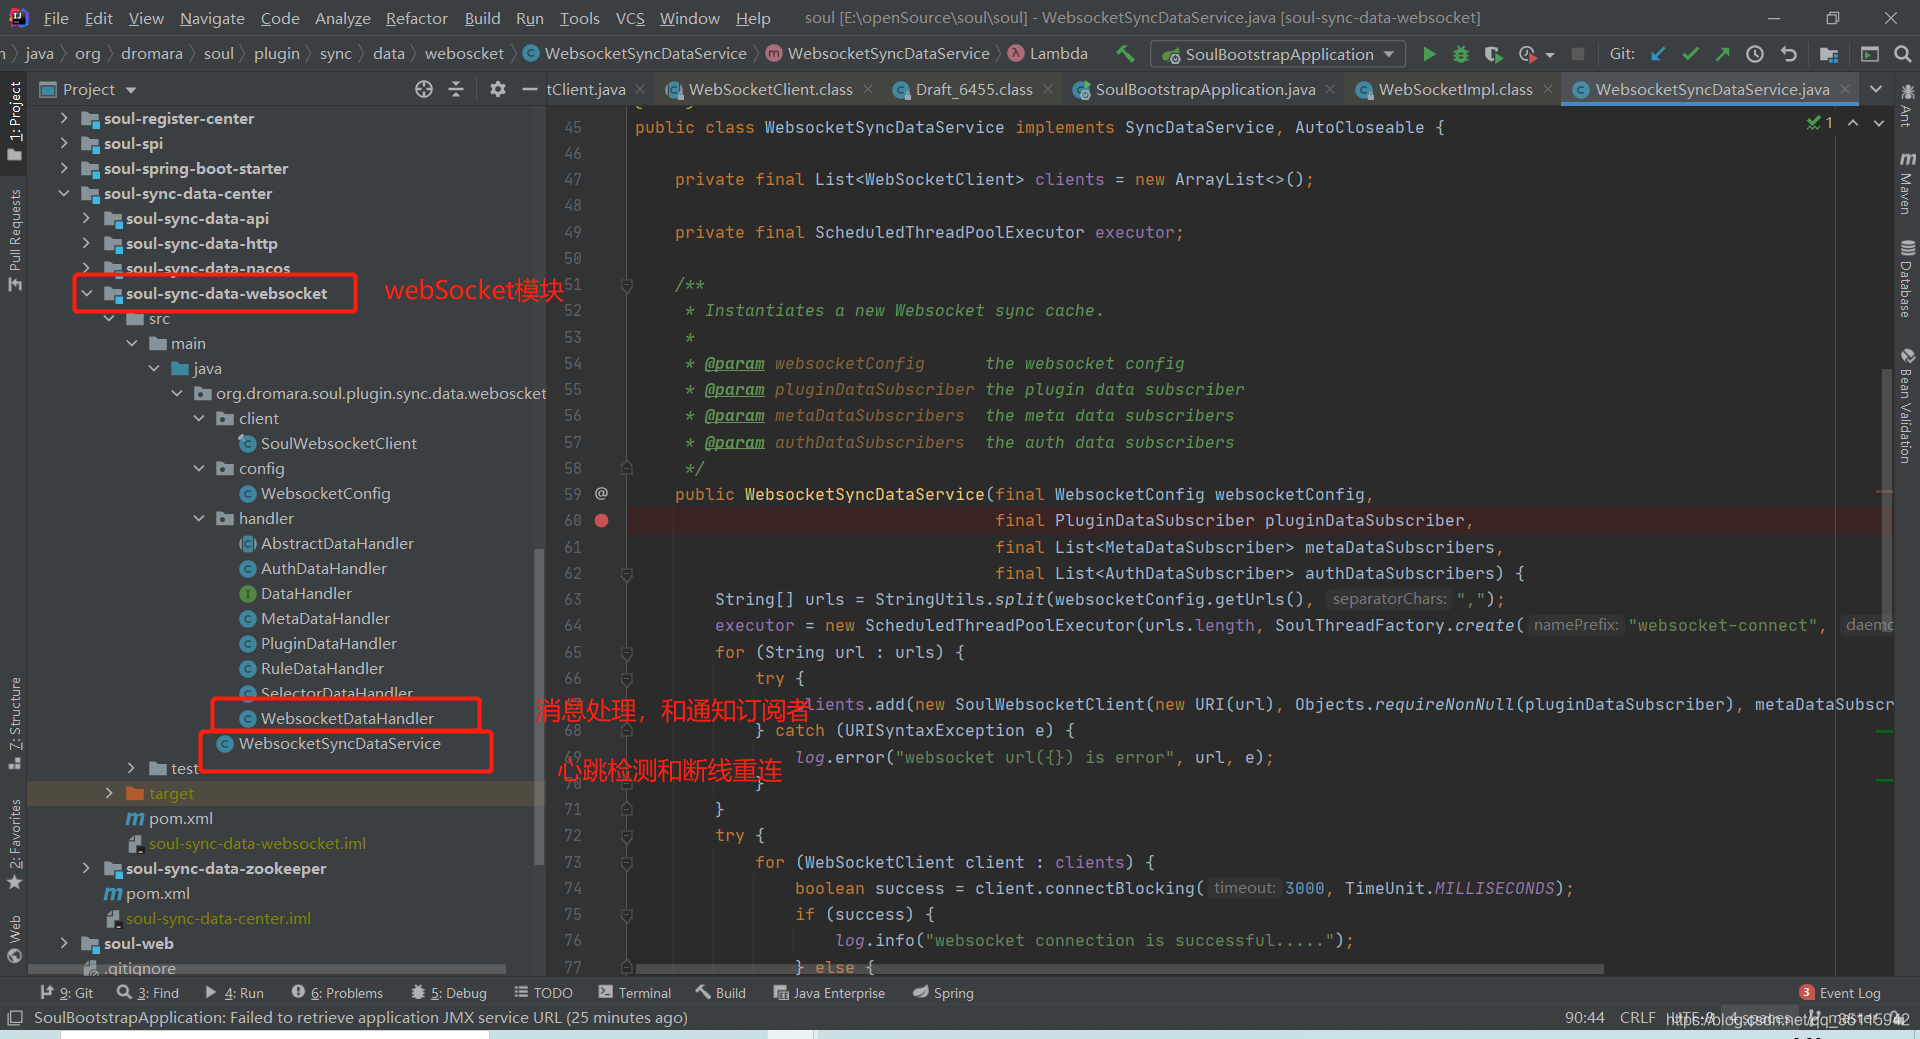Screen dimensions: 1920x1039
Task: Click Project panel vertical scrollbar
Action: pyautogui.click(x=540, y=705)
